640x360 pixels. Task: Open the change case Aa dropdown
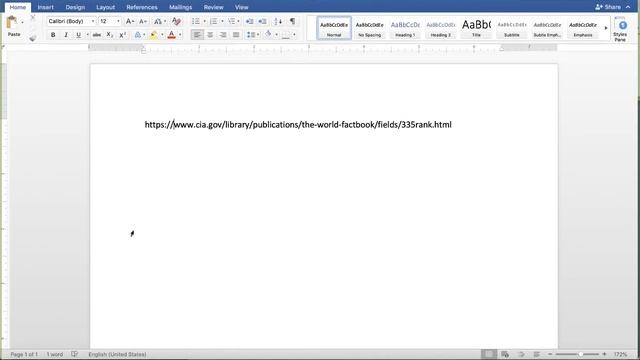coord(159,21)
